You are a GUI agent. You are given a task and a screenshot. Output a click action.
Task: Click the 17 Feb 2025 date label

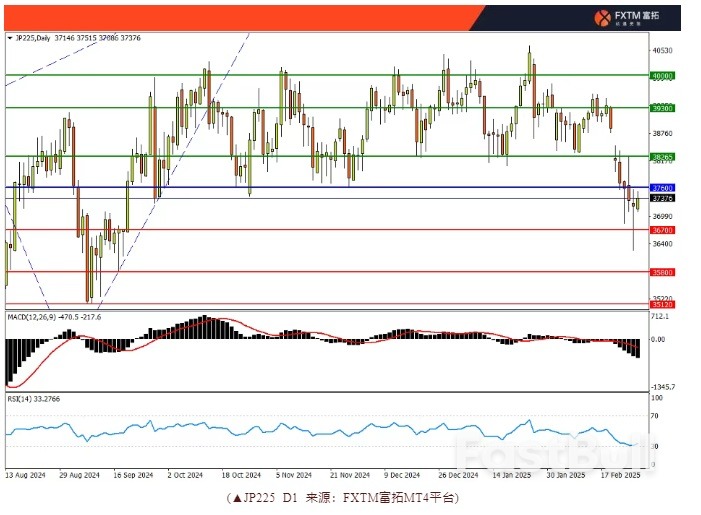click(619, 477)
